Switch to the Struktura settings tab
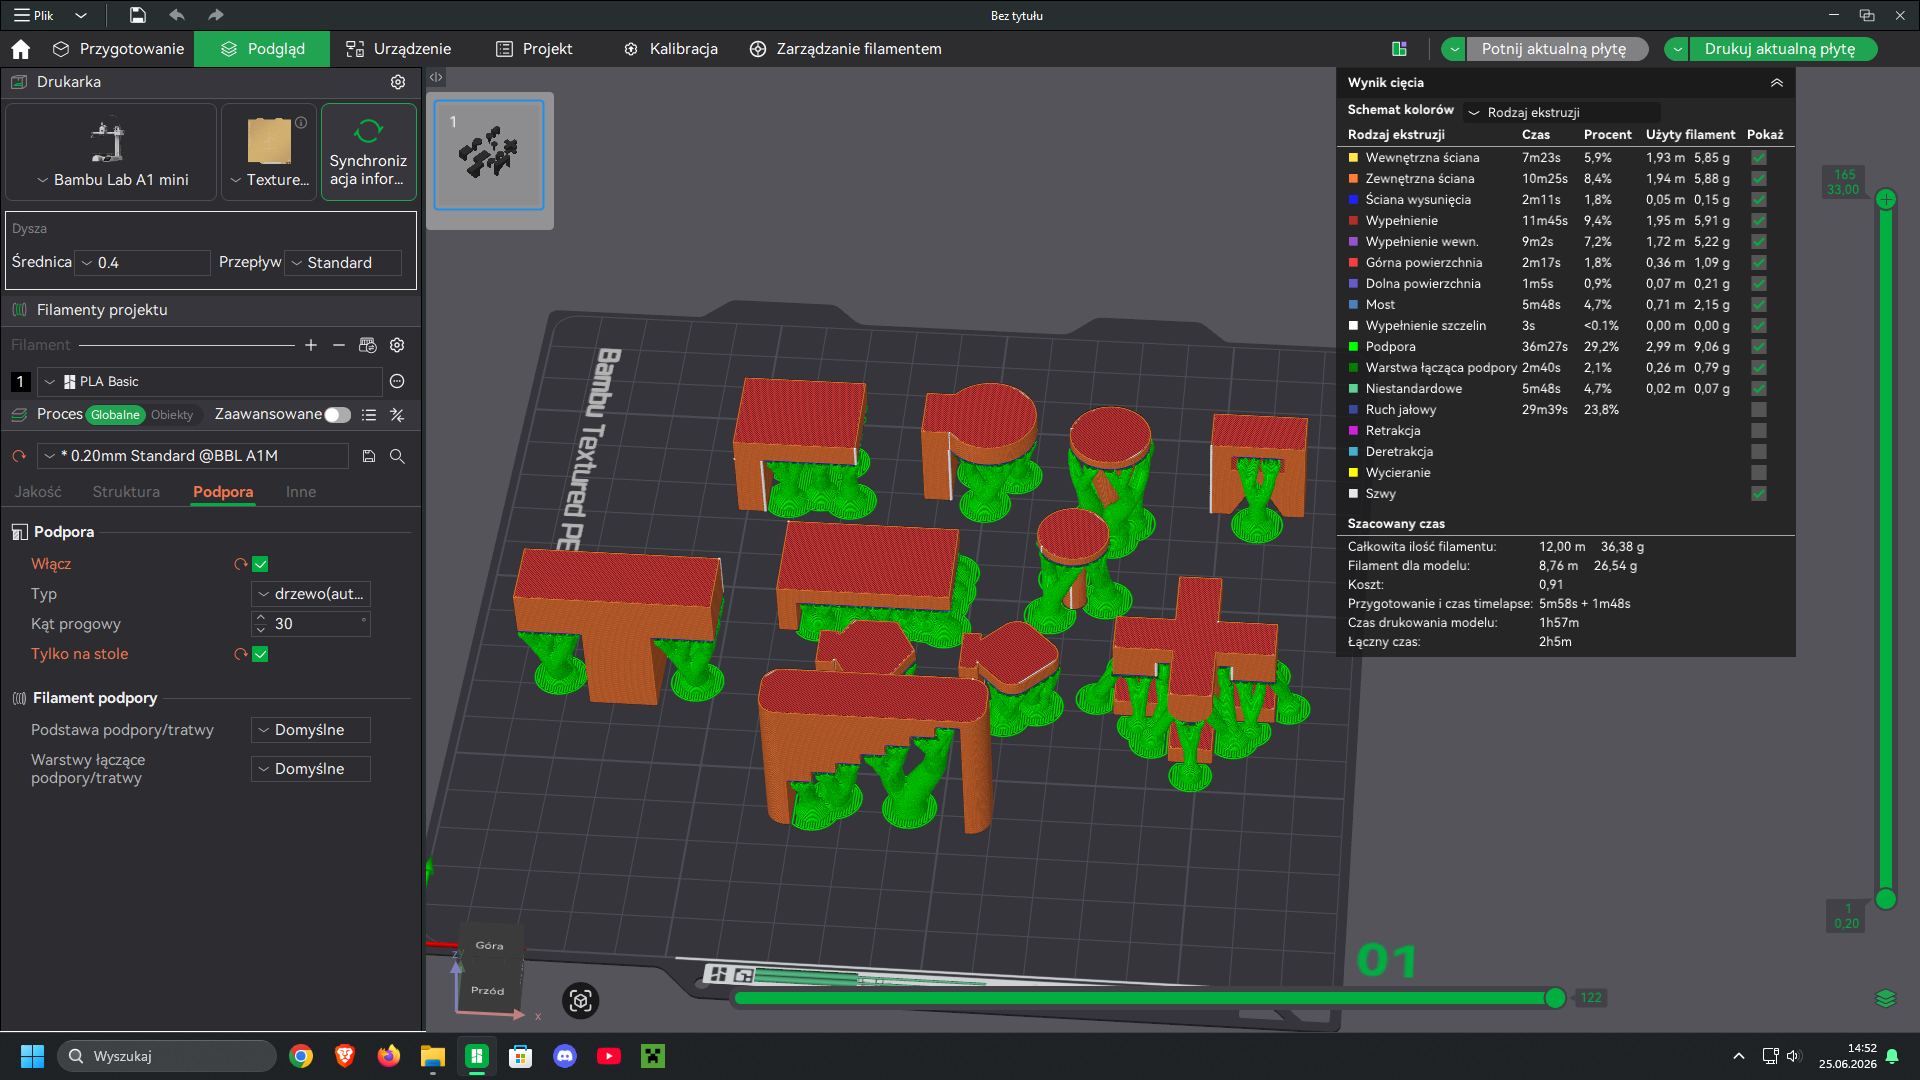Screen dimensions: 1920x1080 tap(126, 492)
